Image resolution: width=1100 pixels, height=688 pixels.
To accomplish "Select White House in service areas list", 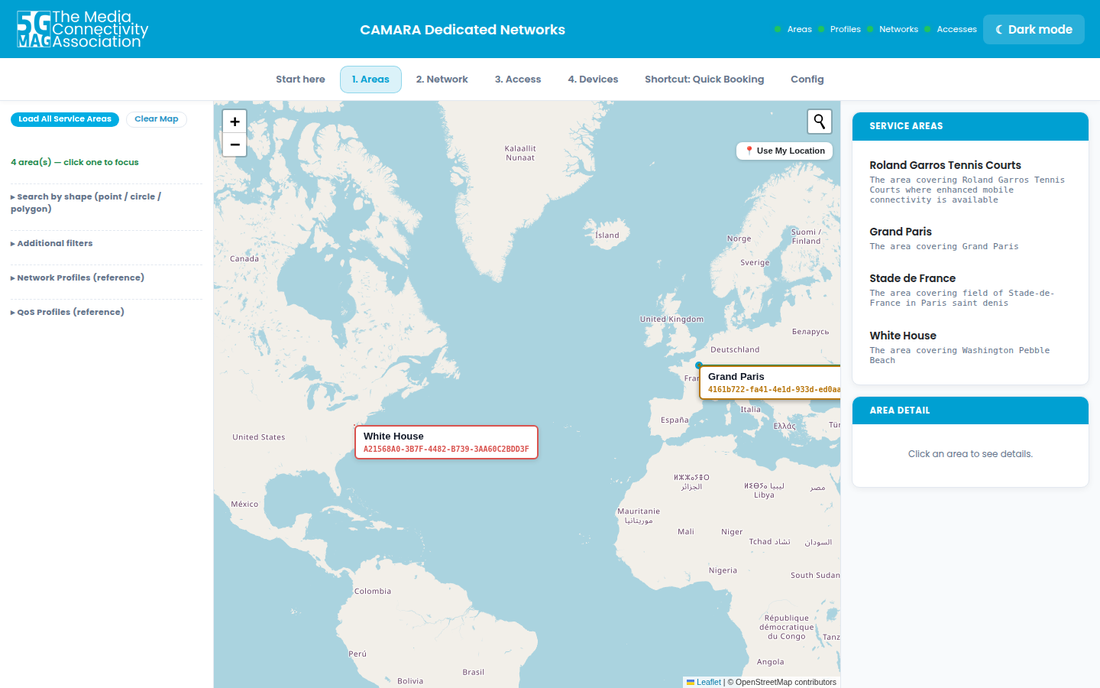I will (970, 347).
